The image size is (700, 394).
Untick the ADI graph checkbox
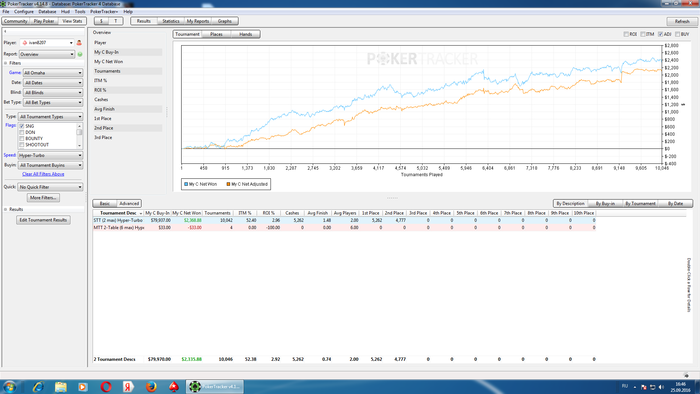(660, 34)
